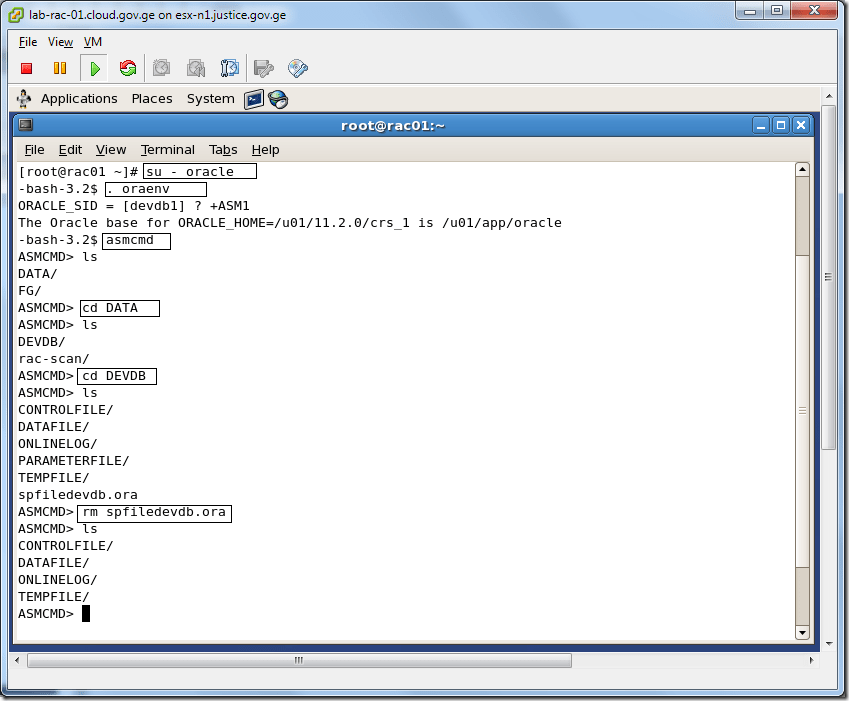
Task: Expand the Places menu
Action: pyautogui.click(x=152, y=99)
